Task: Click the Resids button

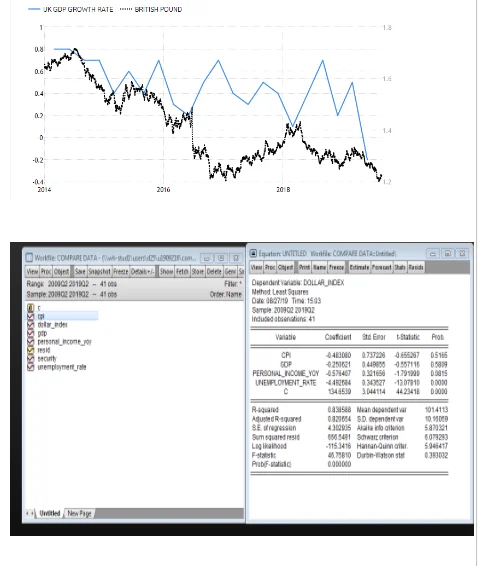Action: (x=416, y=267)
